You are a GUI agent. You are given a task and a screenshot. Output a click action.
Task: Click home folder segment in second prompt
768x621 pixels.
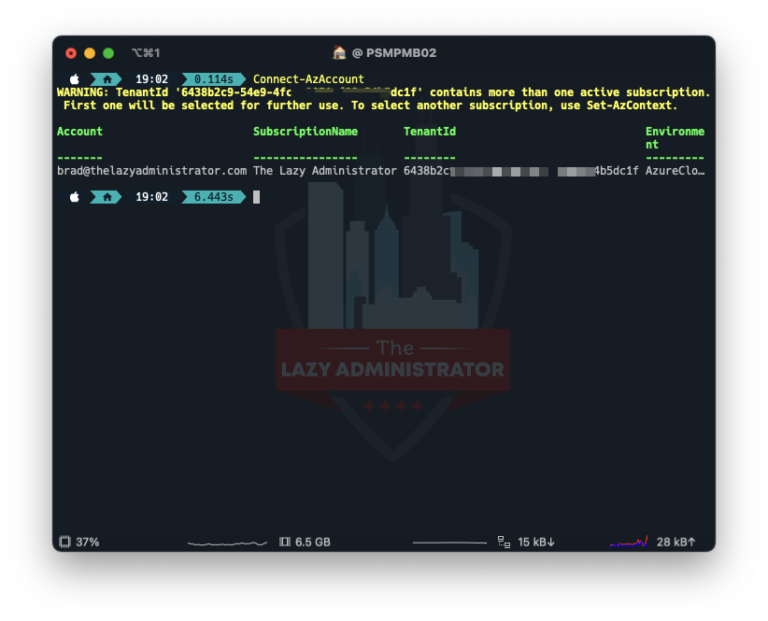tap(106, 197)
